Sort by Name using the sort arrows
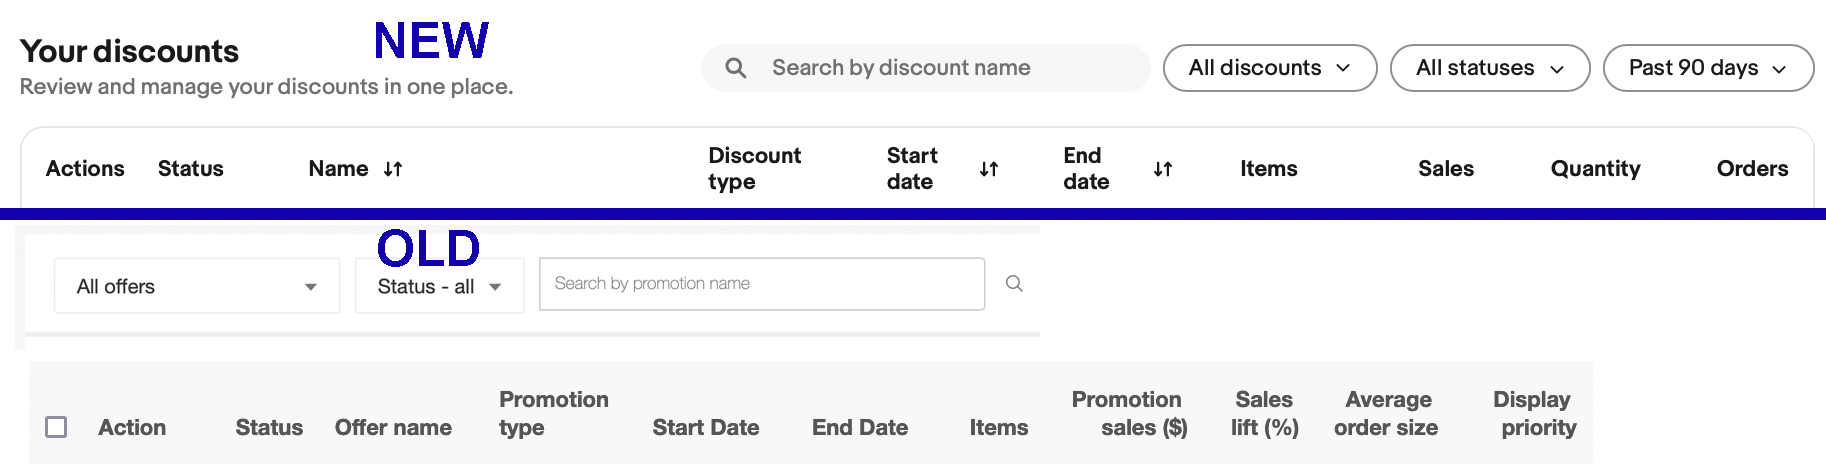 (x=393, y=169)
